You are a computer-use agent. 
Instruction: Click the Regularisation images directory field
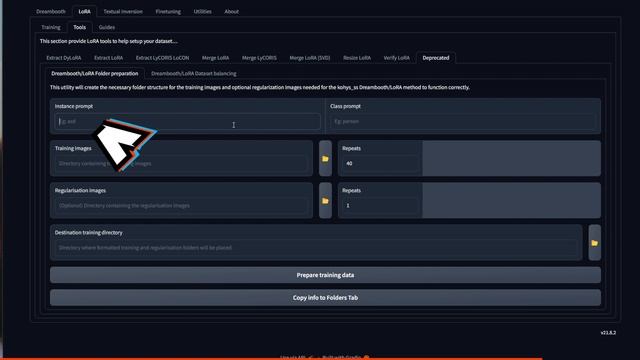(x=181, y=205)
